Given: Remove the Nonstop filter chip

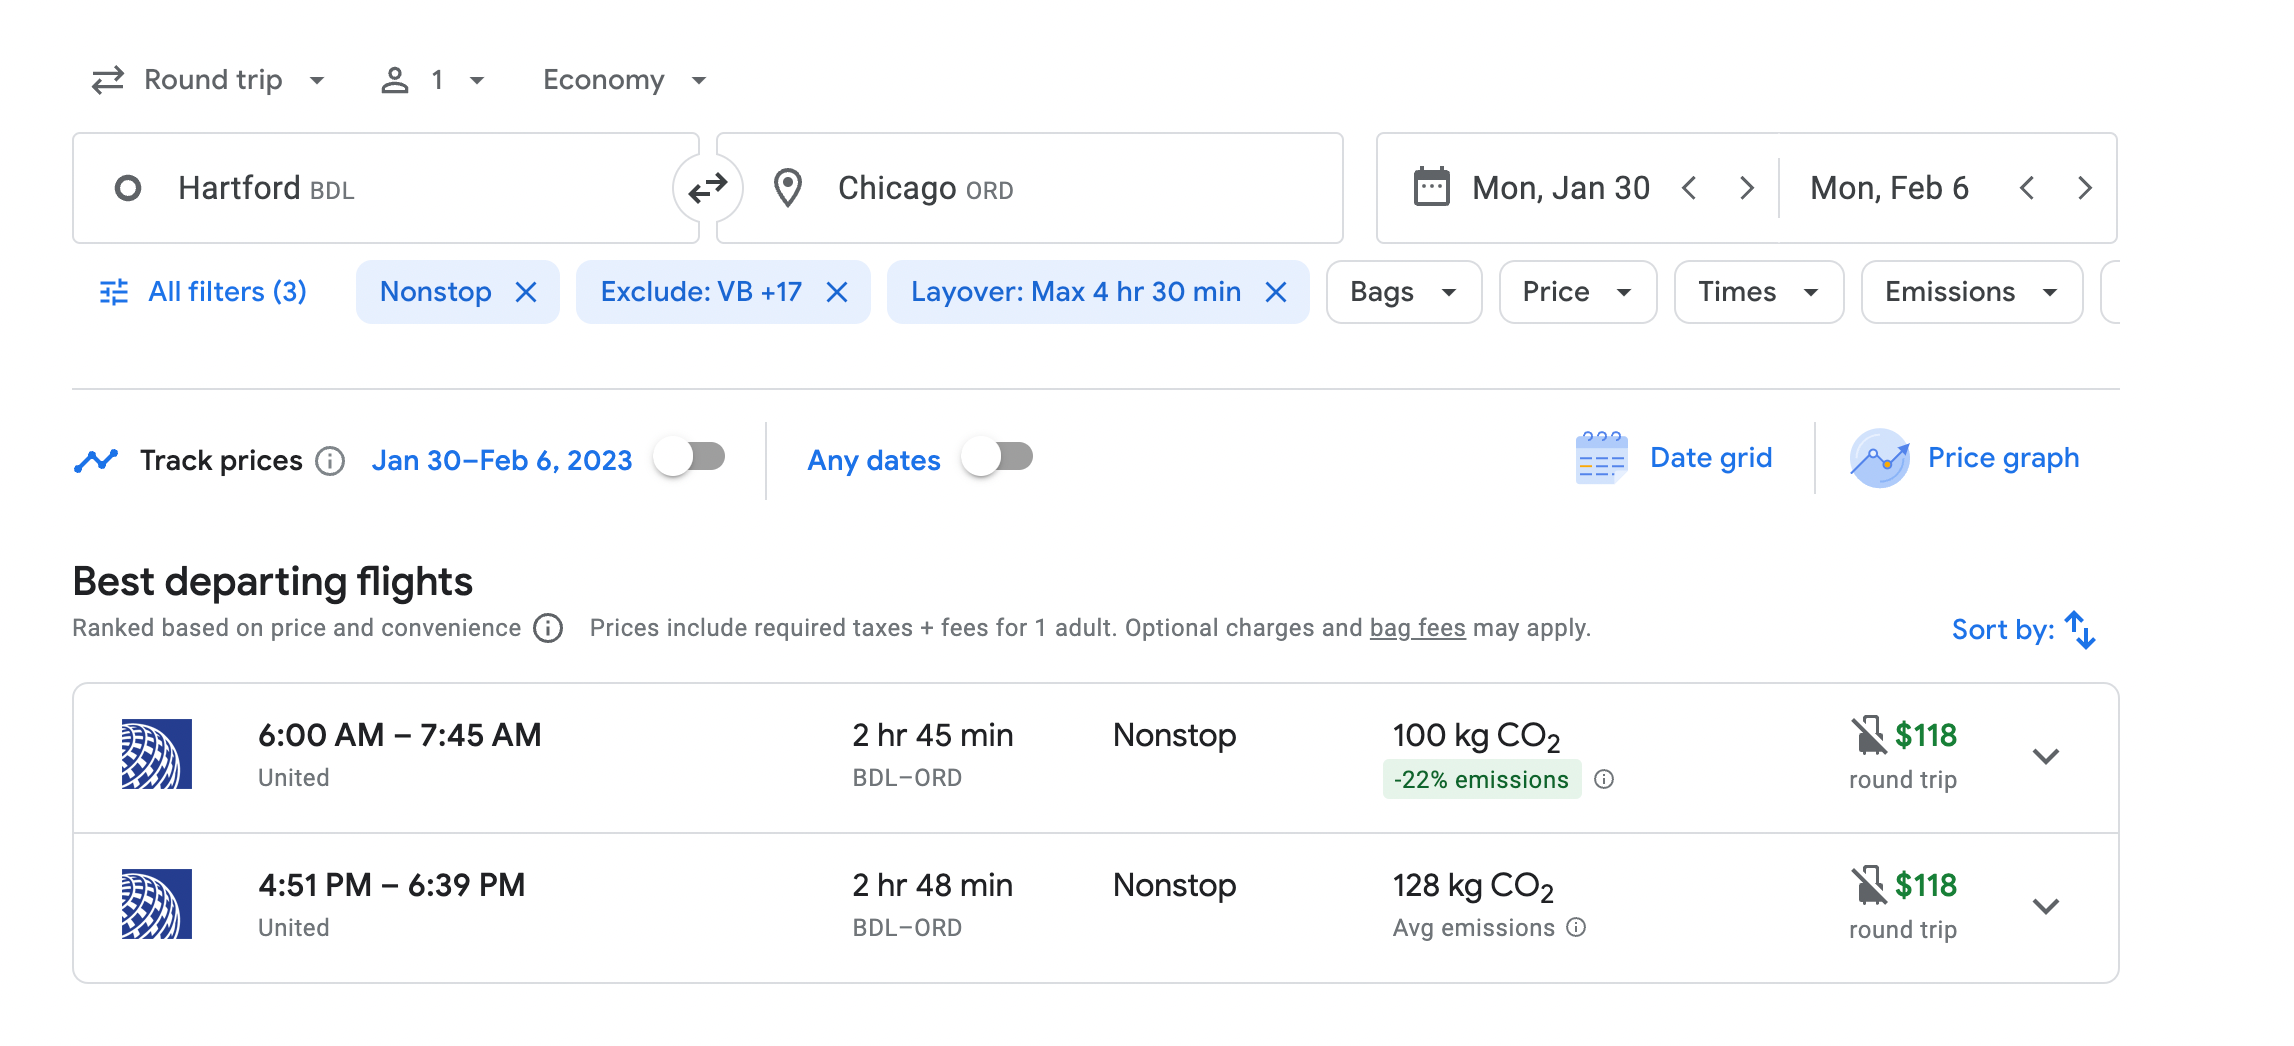Looking at the screenshot, I should click(526, 292).
